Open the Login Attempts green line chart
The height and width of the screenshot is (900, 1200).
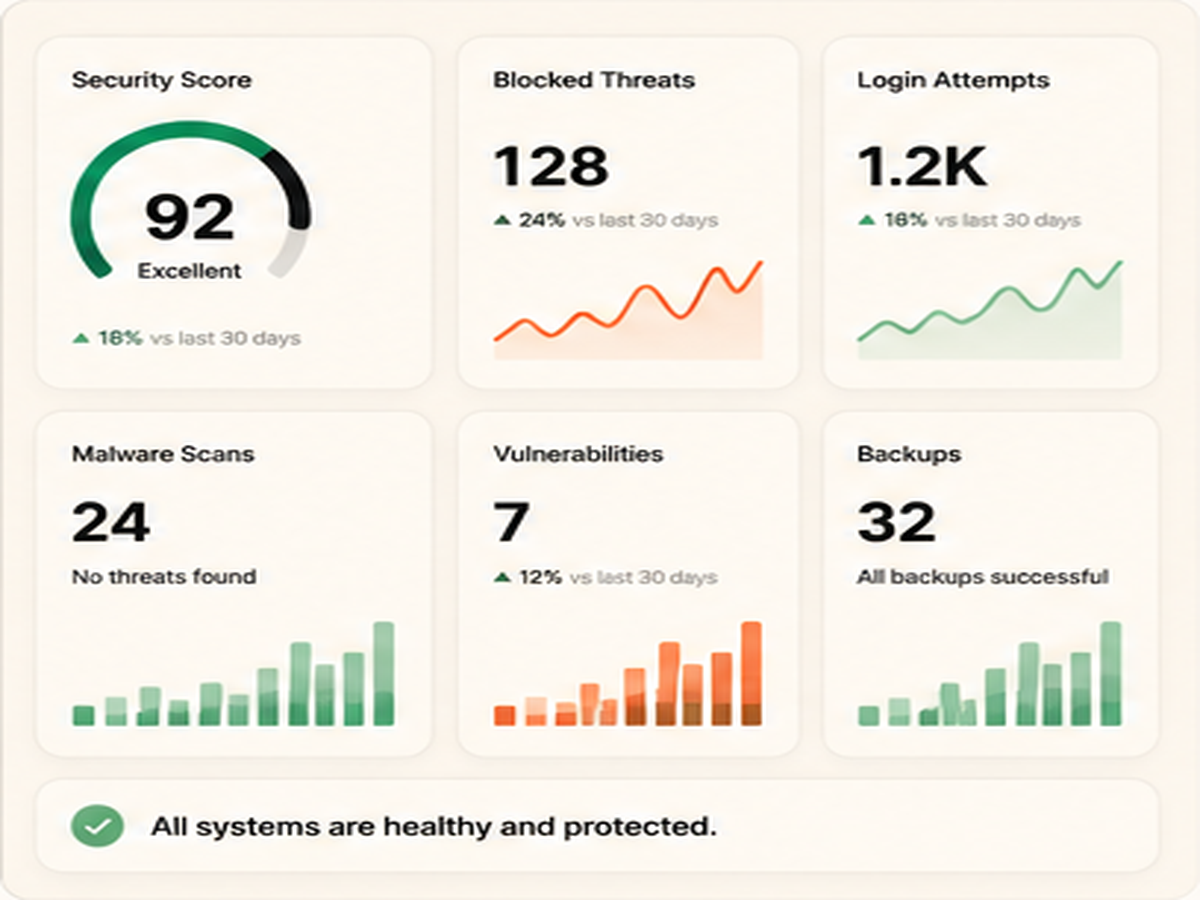point(990,309)
